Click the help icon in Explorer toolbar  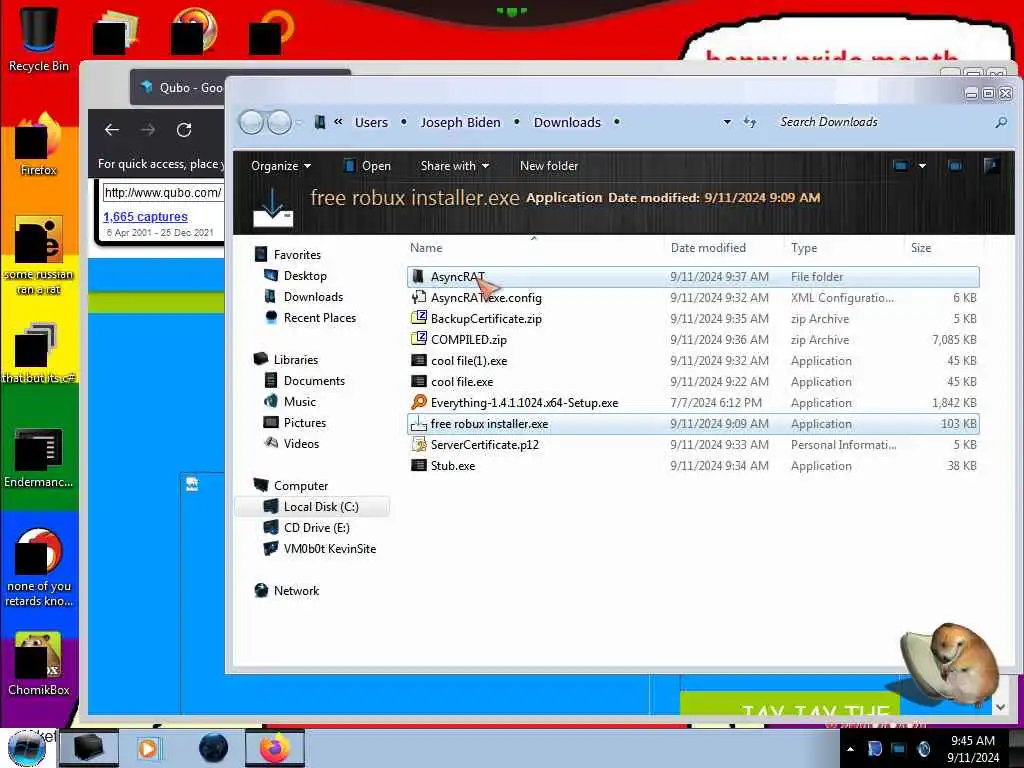(x=991, y=166)
